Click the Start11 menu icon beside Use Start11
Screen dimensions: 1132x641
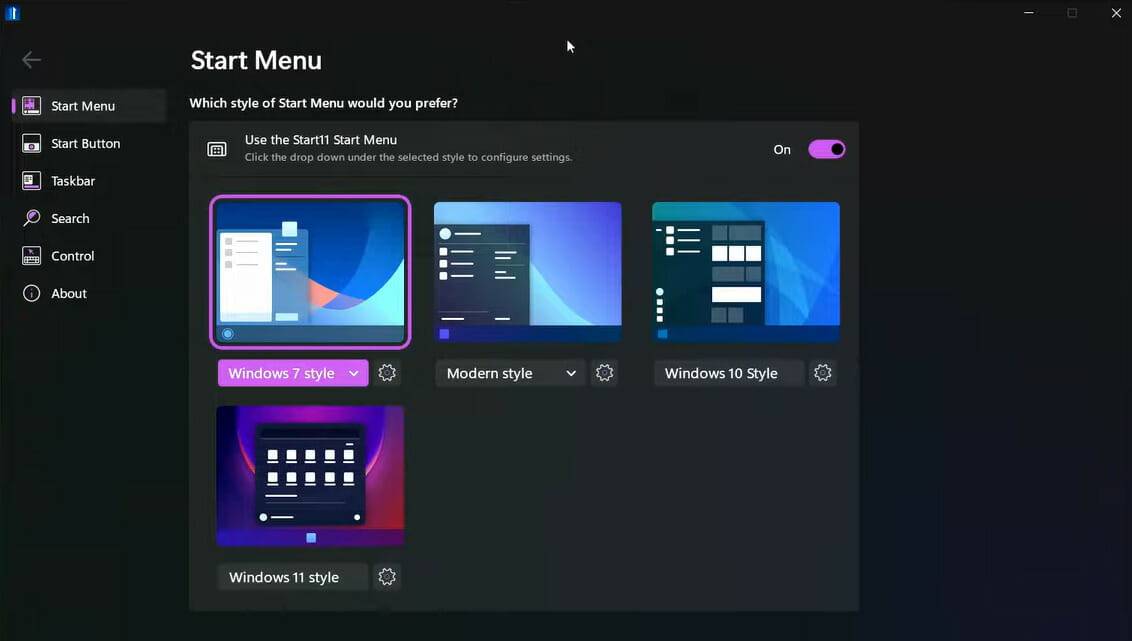(217, 148)
